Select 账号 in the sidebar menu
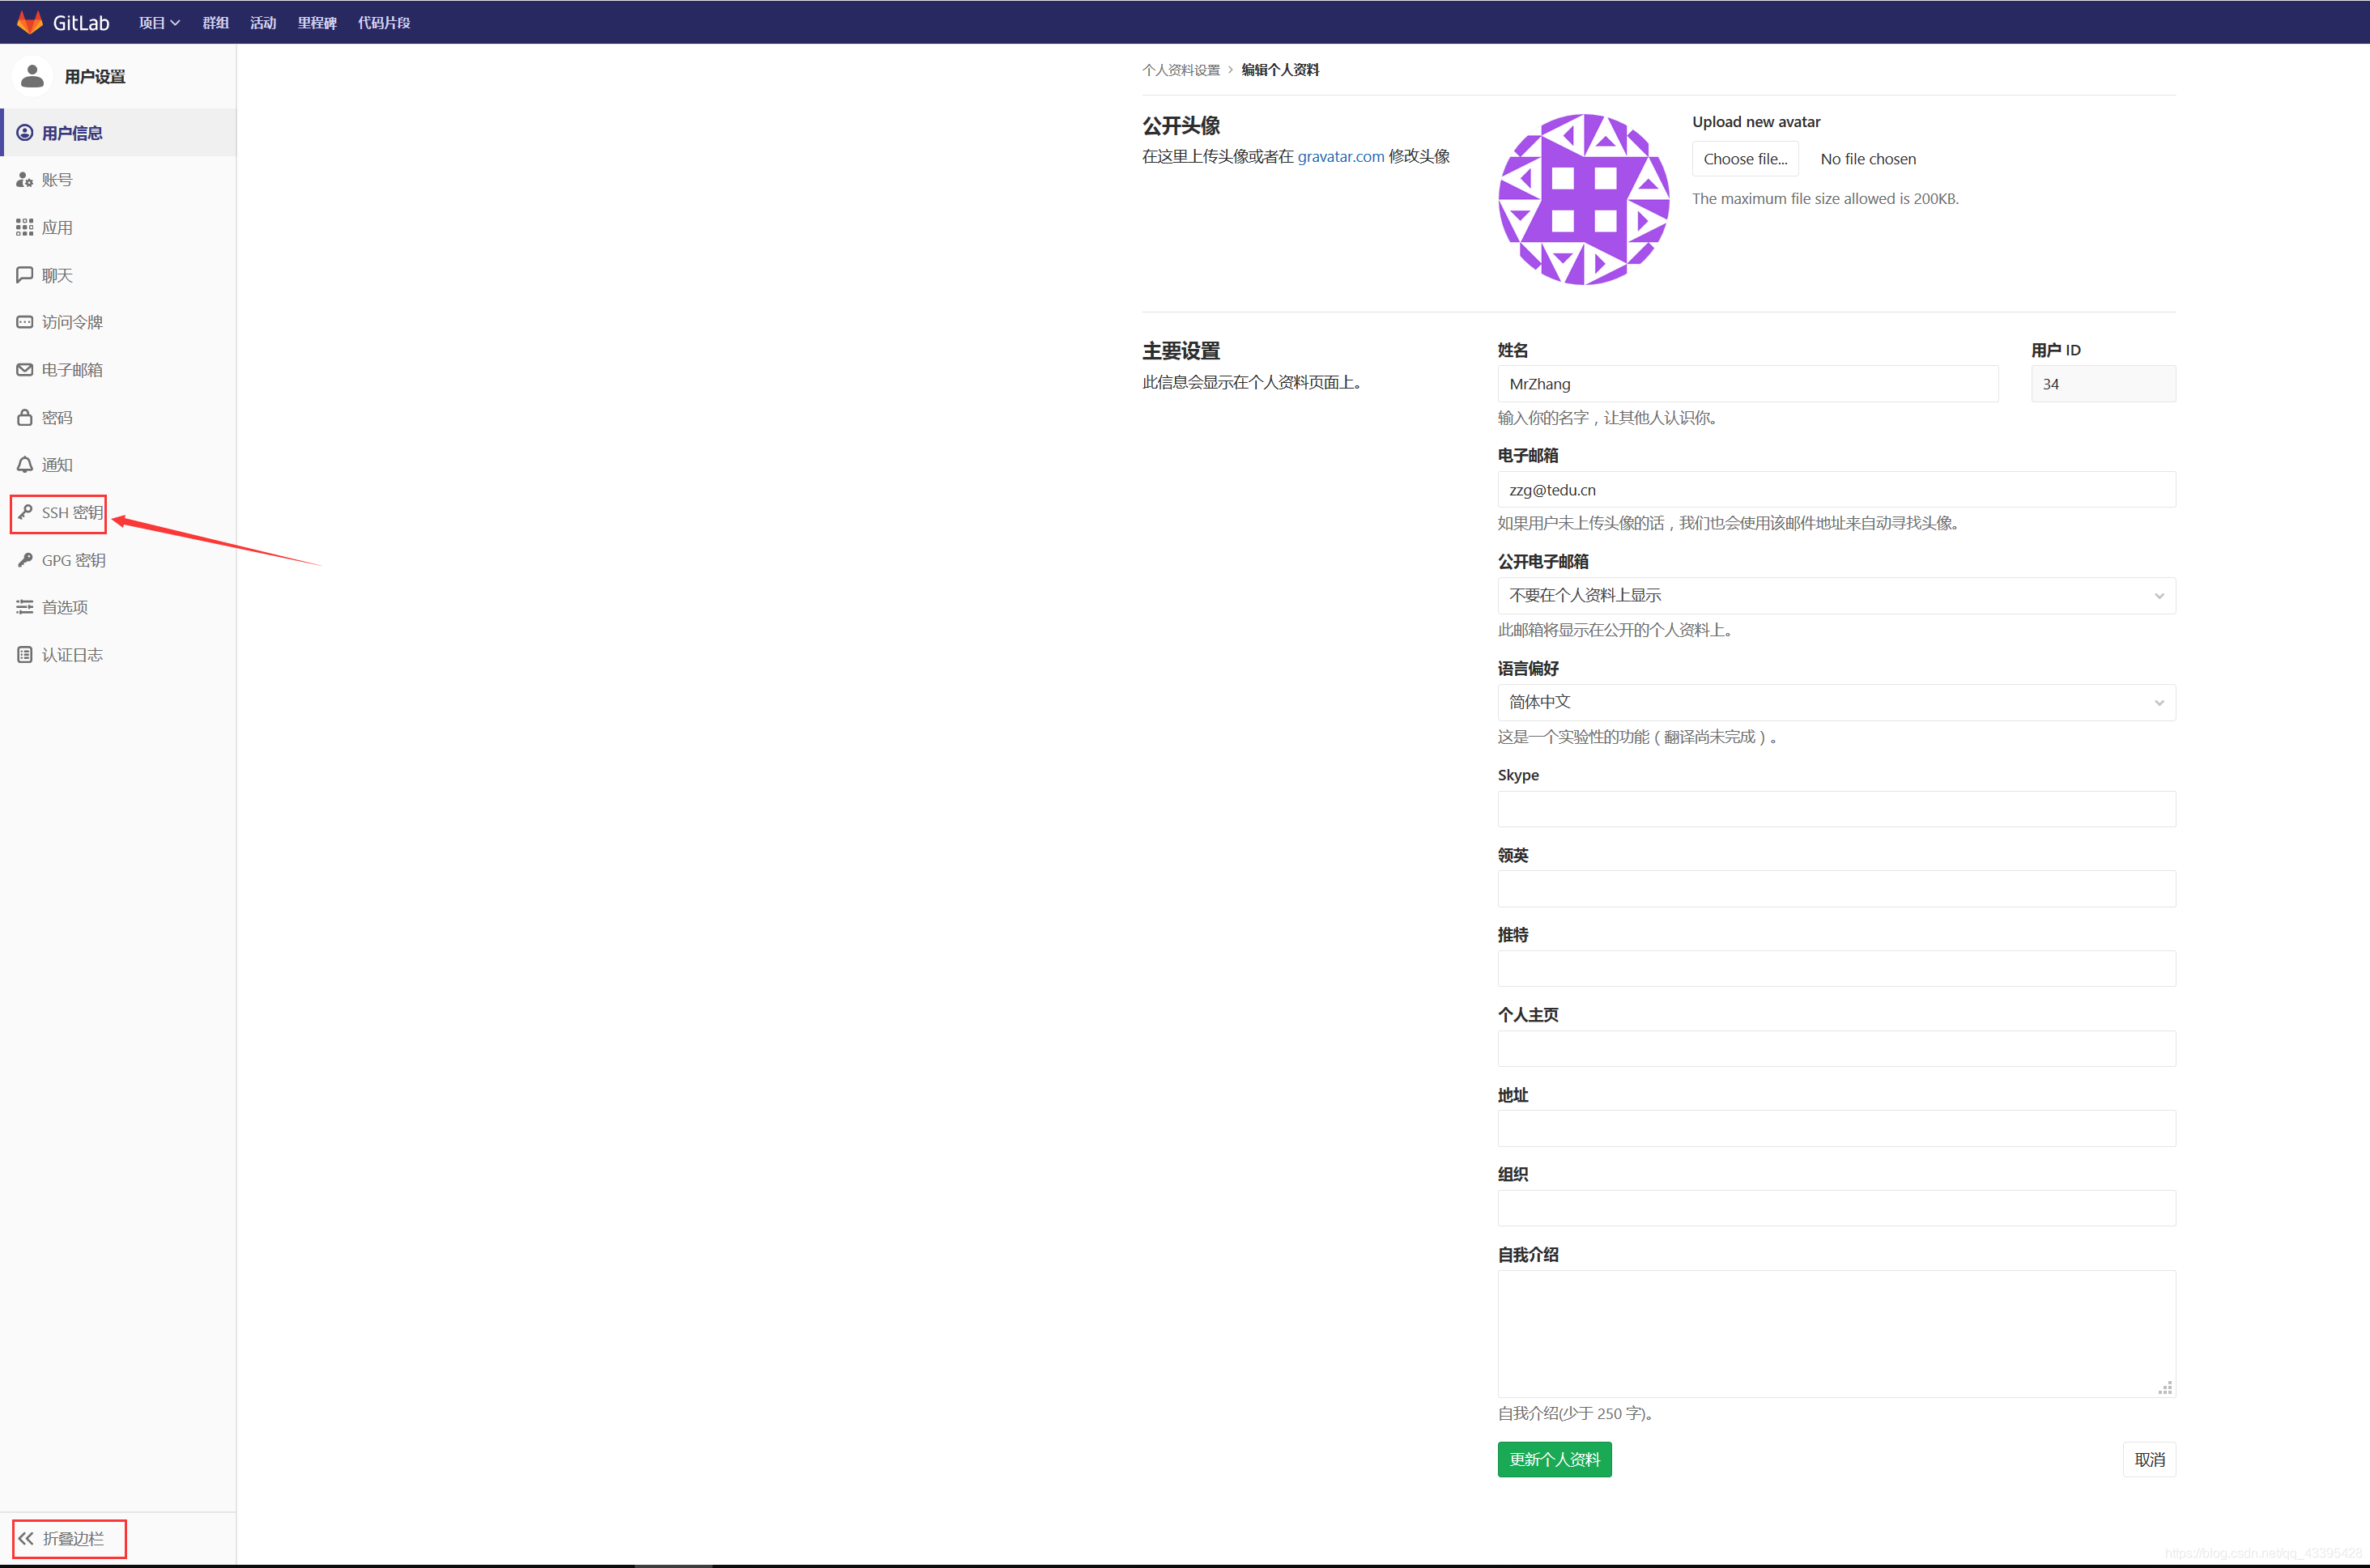2370x1568 pixels. (118, 180)
